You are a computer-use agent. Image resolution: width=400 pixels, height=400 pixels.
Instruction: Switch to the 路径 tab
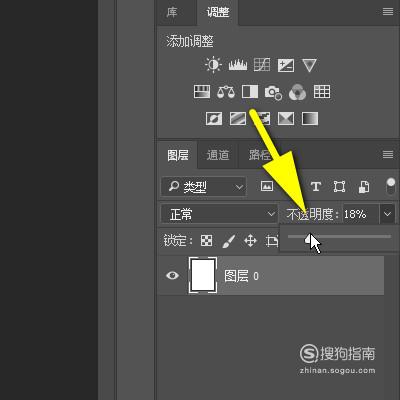(259, 155)
